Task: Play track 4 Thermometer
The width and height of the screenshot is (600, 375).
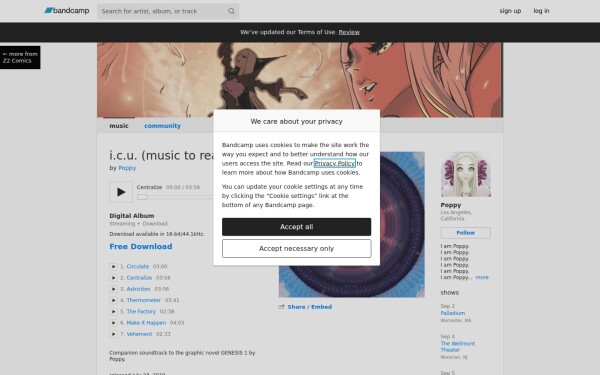Action: (114, 300)
